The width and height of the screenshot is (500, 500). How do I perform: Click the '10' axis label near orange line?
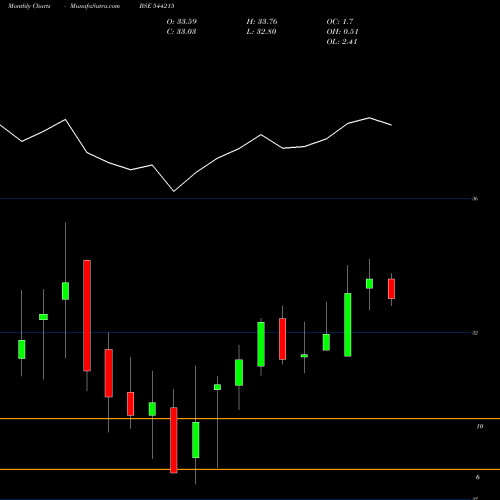tap(480, 426)
